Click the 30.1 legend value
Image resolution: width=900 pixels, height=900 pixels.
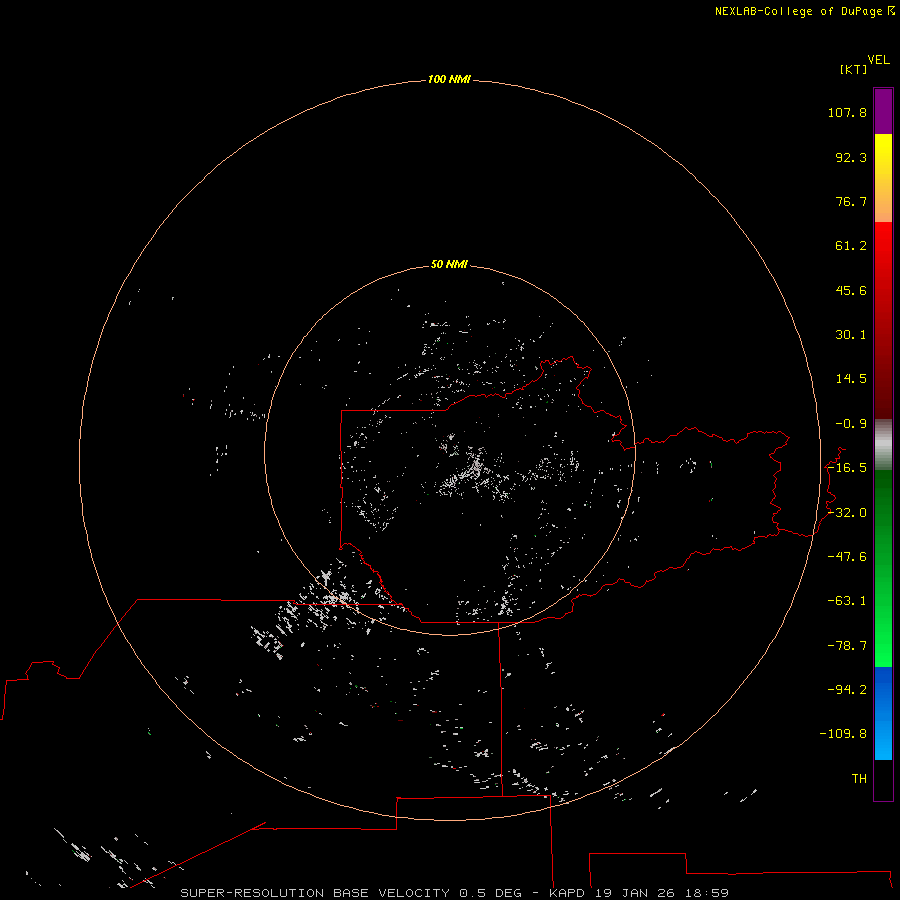851,335
